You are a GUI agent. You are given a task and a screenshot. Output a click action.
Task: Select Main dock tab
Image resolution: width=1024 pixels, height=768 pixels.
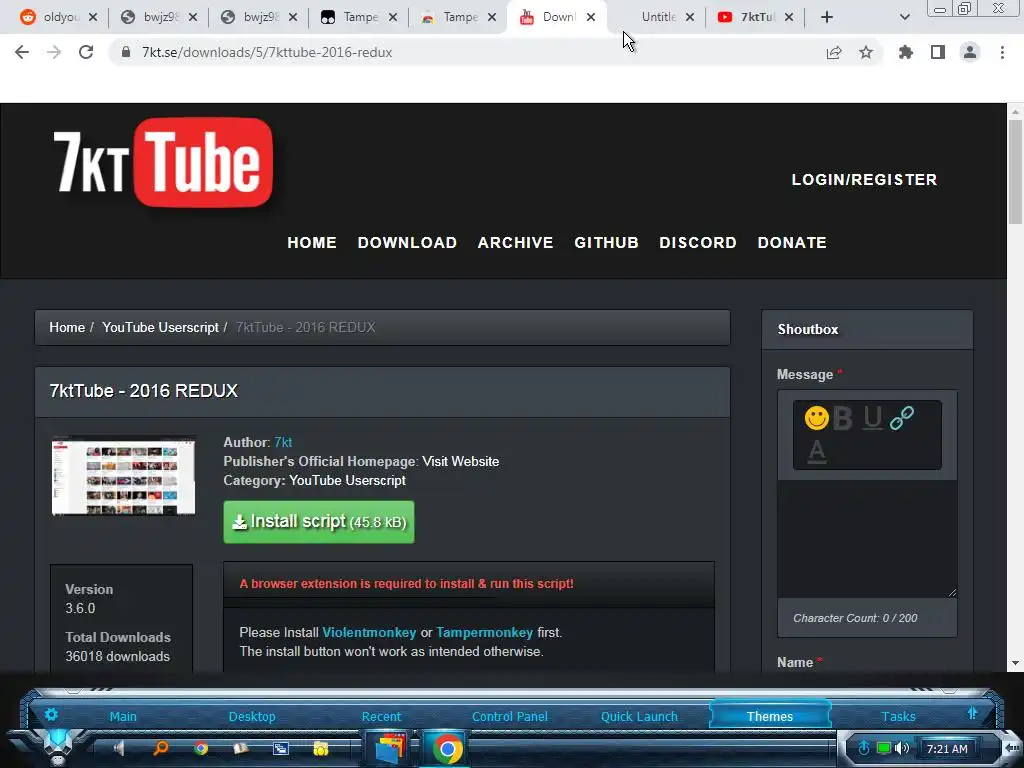[x=123, y=716]
